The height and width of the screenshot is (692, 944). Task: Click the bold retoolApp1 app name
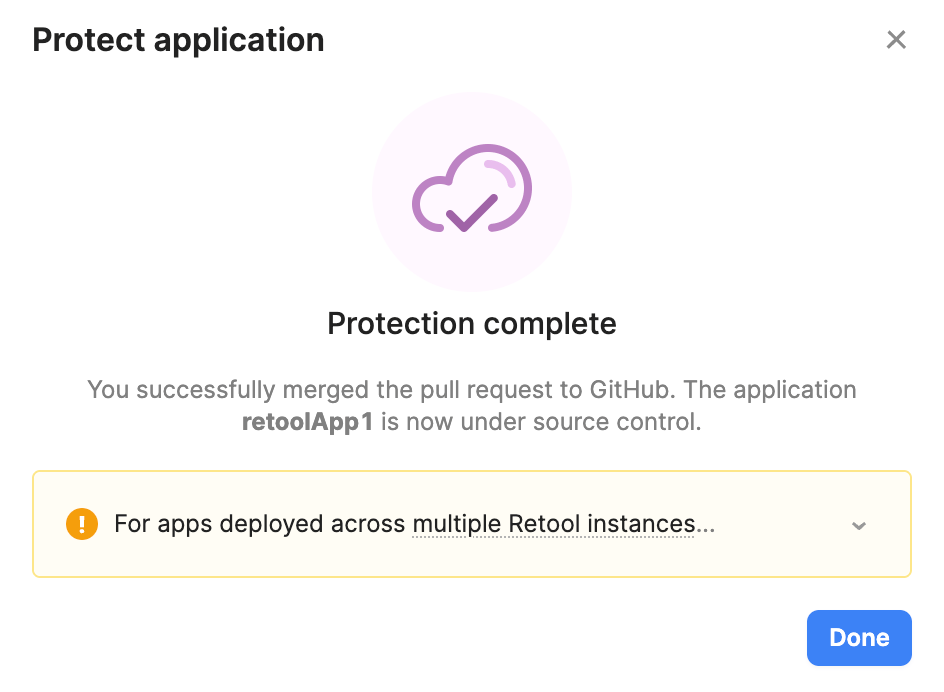pyautogui.click(x=307, y=422)
